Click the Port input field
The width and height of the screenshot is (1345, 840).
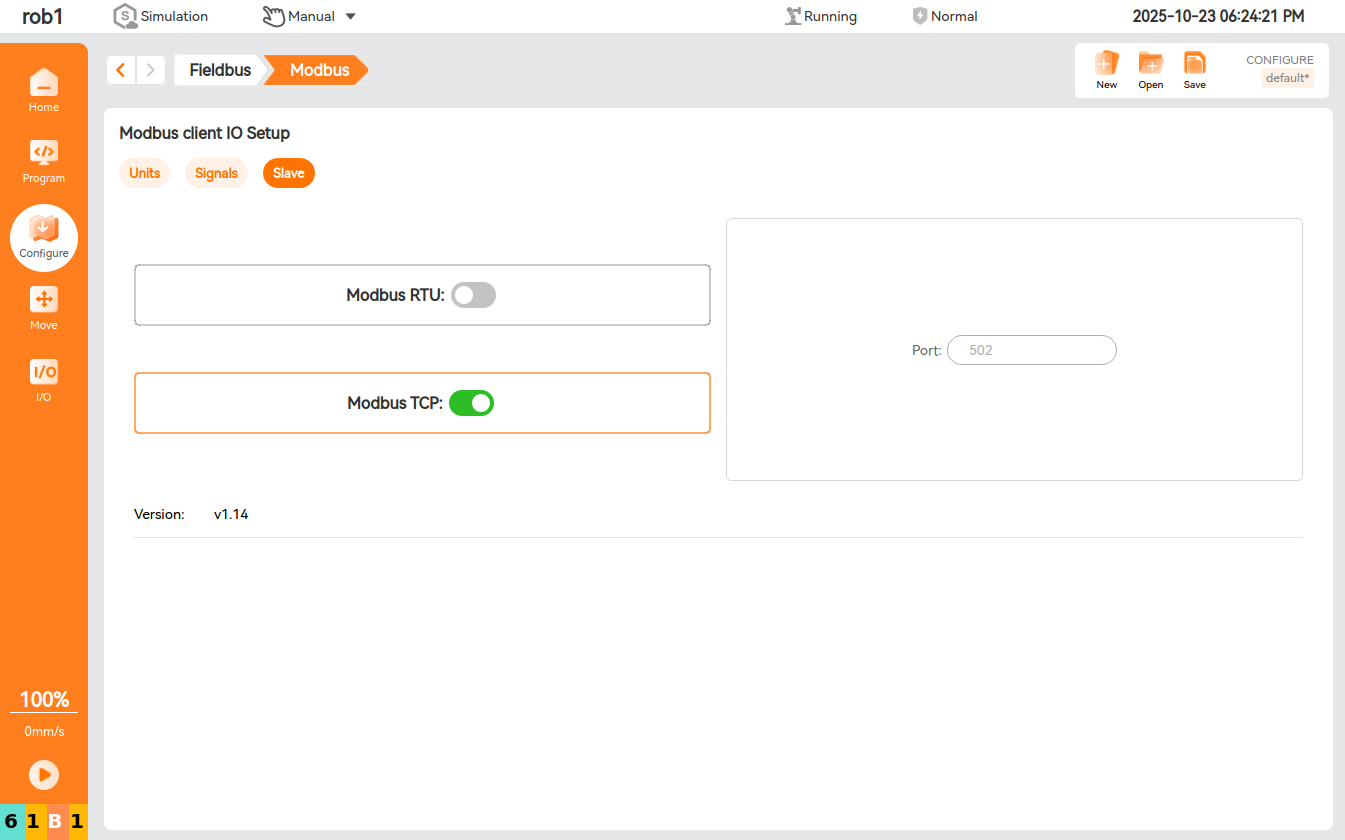[x=1031, y=350]
